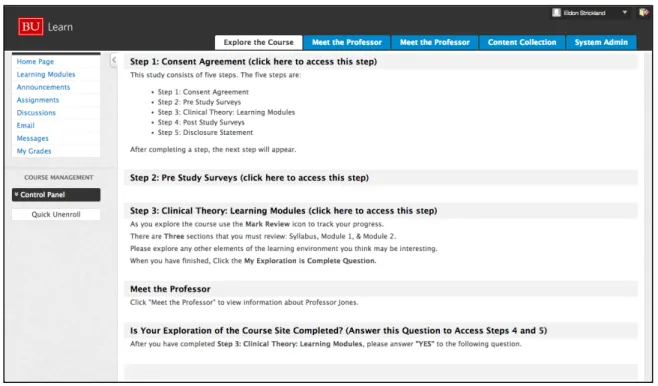Open Step 1: Consent Agreement heading

(253, 62)
